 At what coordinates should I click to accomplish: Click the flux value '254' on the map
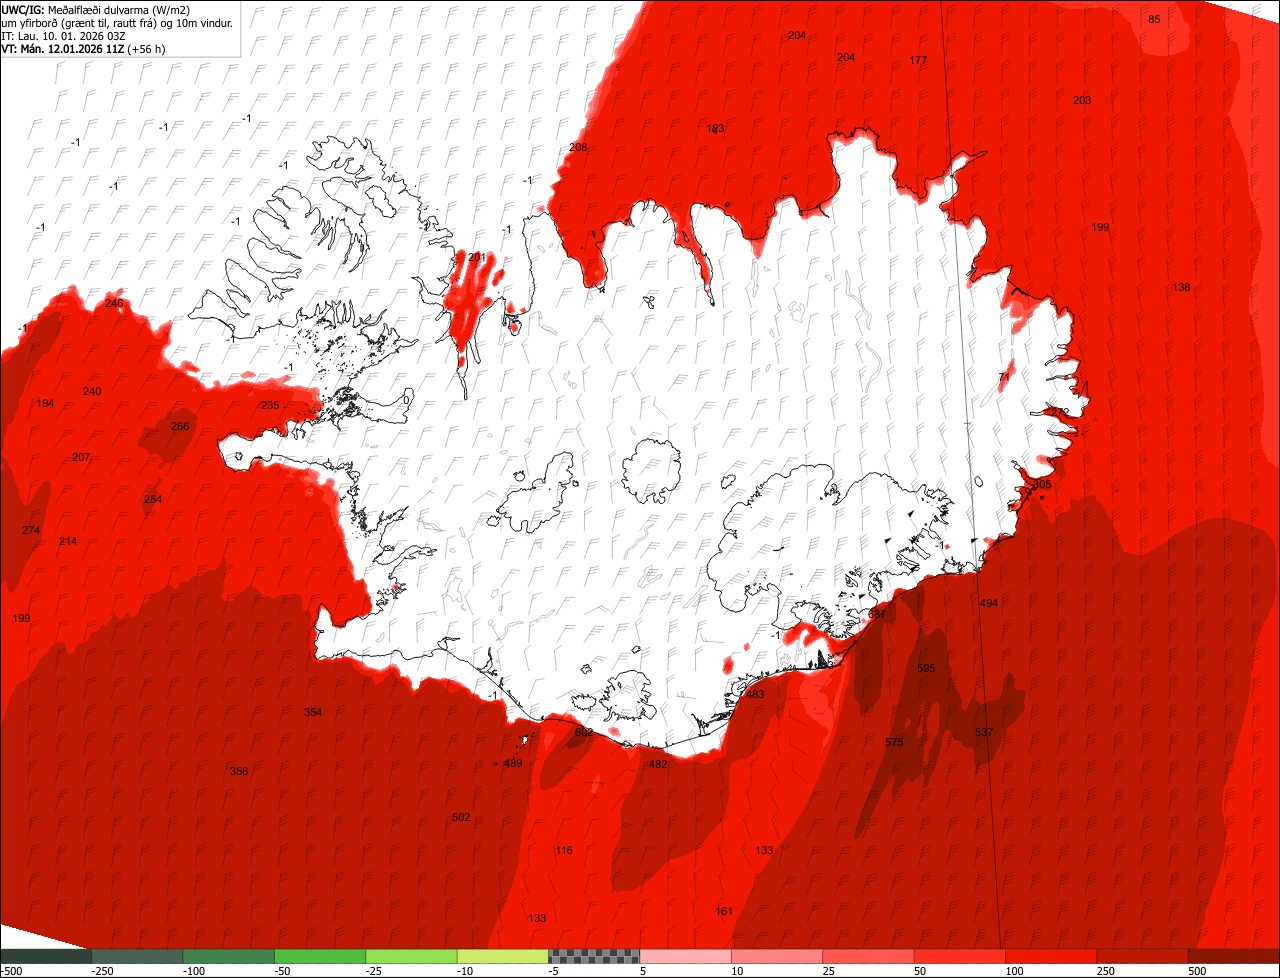153,499
